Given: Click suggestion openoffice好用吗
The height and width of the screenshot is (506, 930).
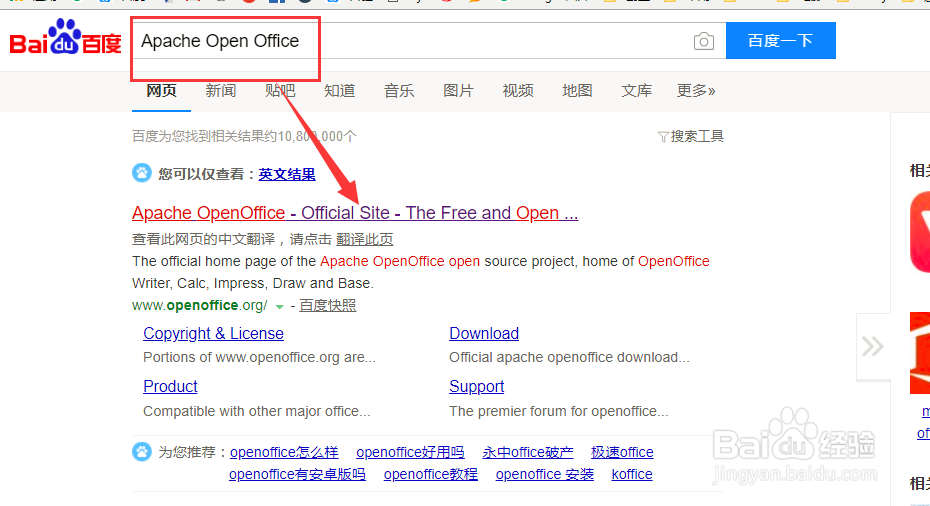Looking at the screenshot, I should pos(410,453).
